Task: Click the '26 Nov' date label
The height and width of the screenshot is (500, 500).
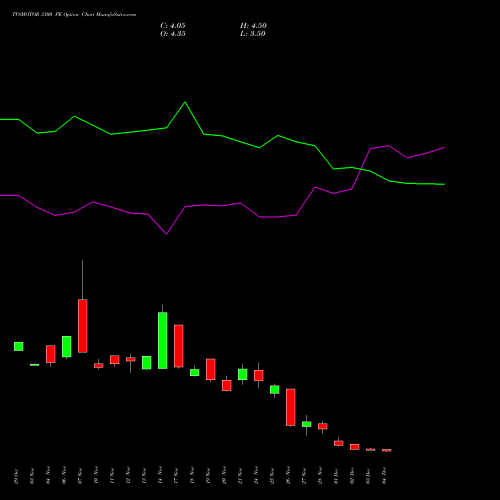Action: (x=288, y=476)
